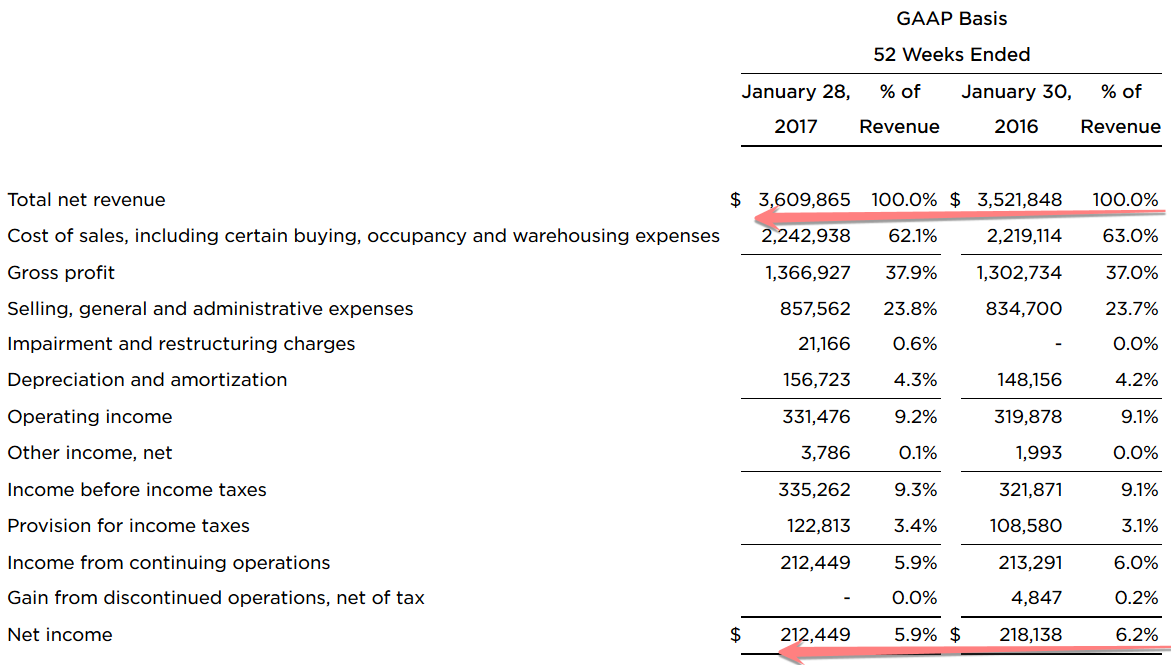Select the 52 Weeks Ended header
The image size is (1171, 665).
pyautogui.click(x=951, y=55)
